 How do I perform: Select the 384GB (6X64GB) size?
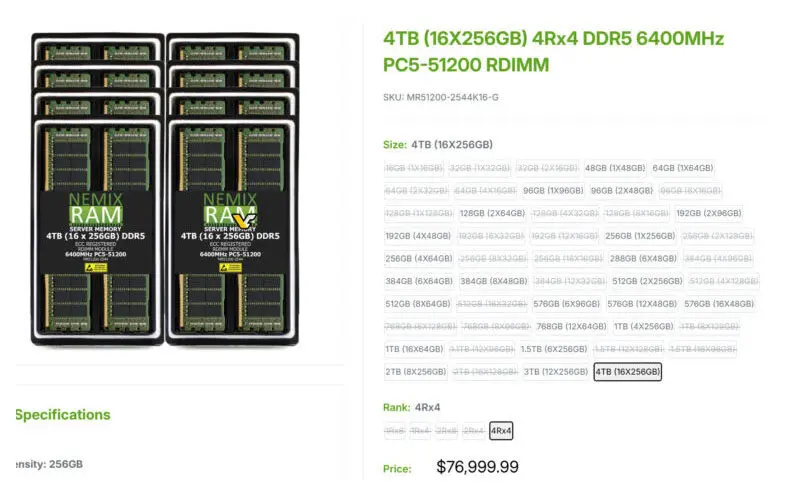tap(419, 281)
